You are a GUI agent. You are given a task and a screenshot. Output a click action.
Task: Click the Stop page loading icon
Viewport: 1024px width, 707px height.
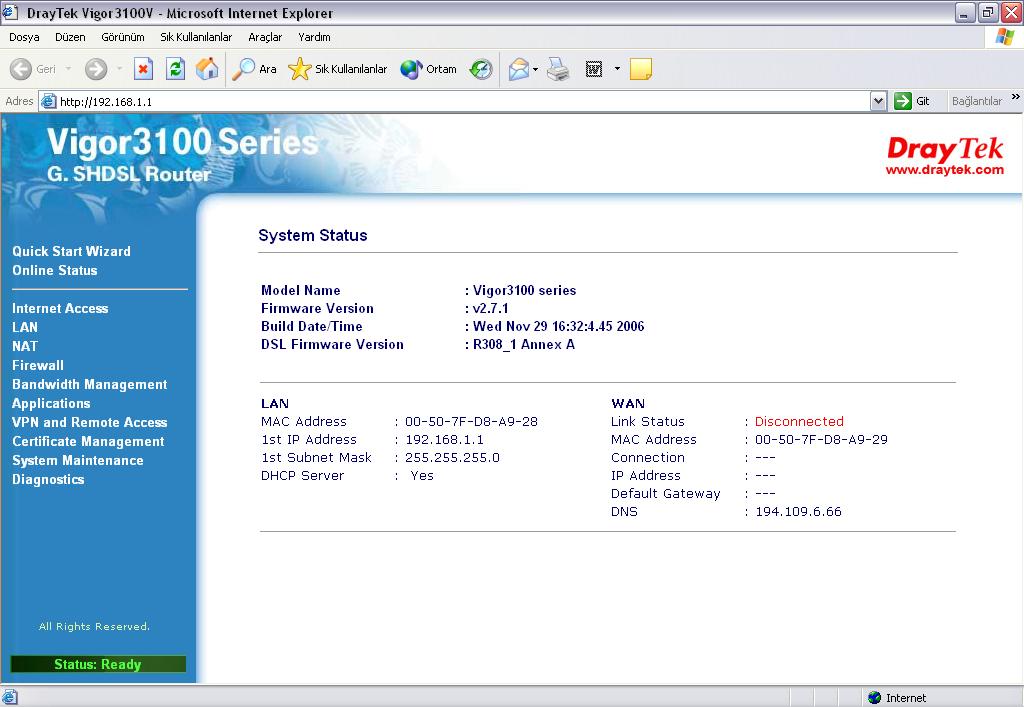click(143, 69)
